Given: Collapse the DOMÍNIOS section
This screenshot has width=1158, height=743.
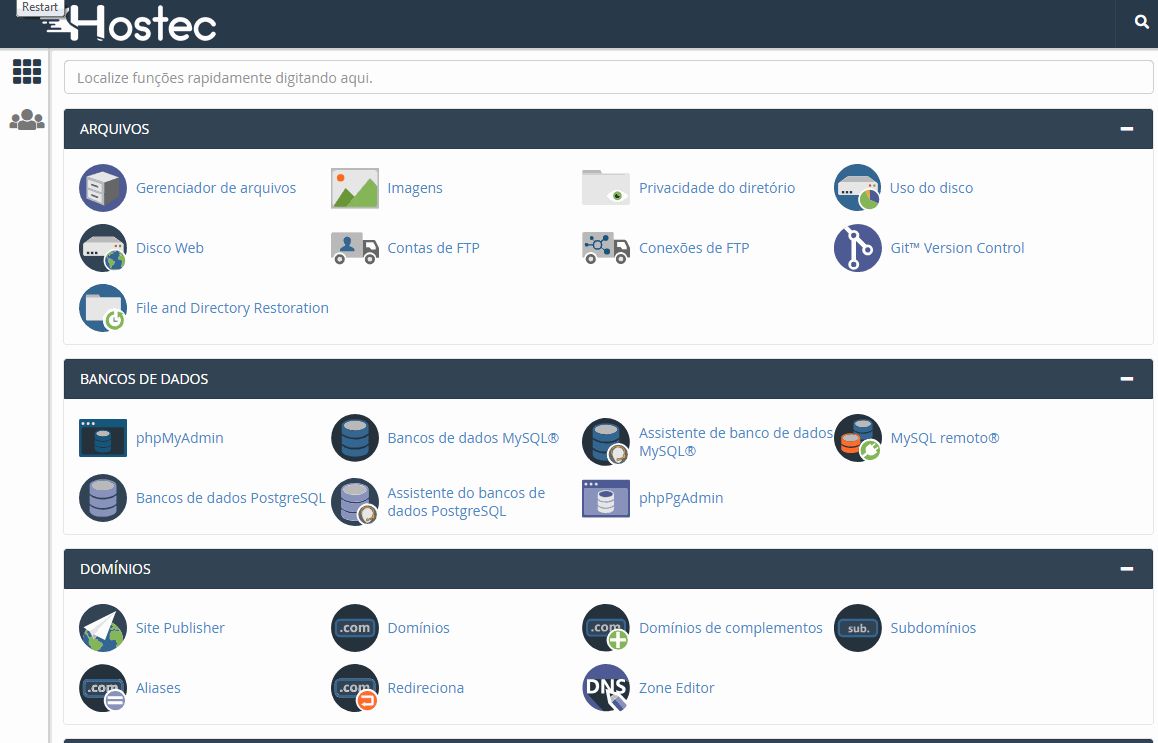Looking at the screenshot, I should tap(1126, 569).
